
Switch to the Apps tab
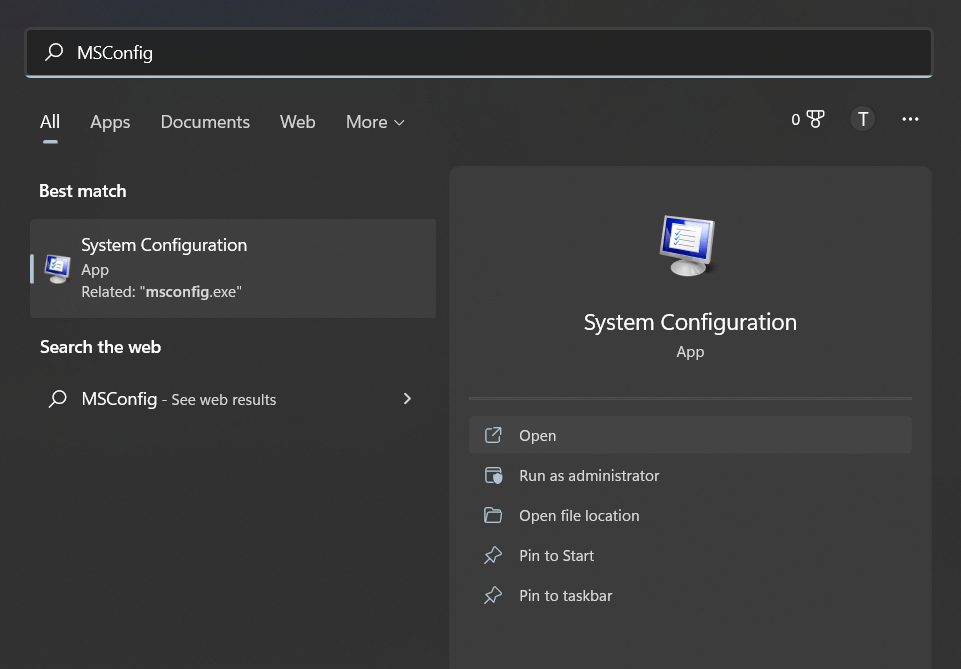point(110,122)
